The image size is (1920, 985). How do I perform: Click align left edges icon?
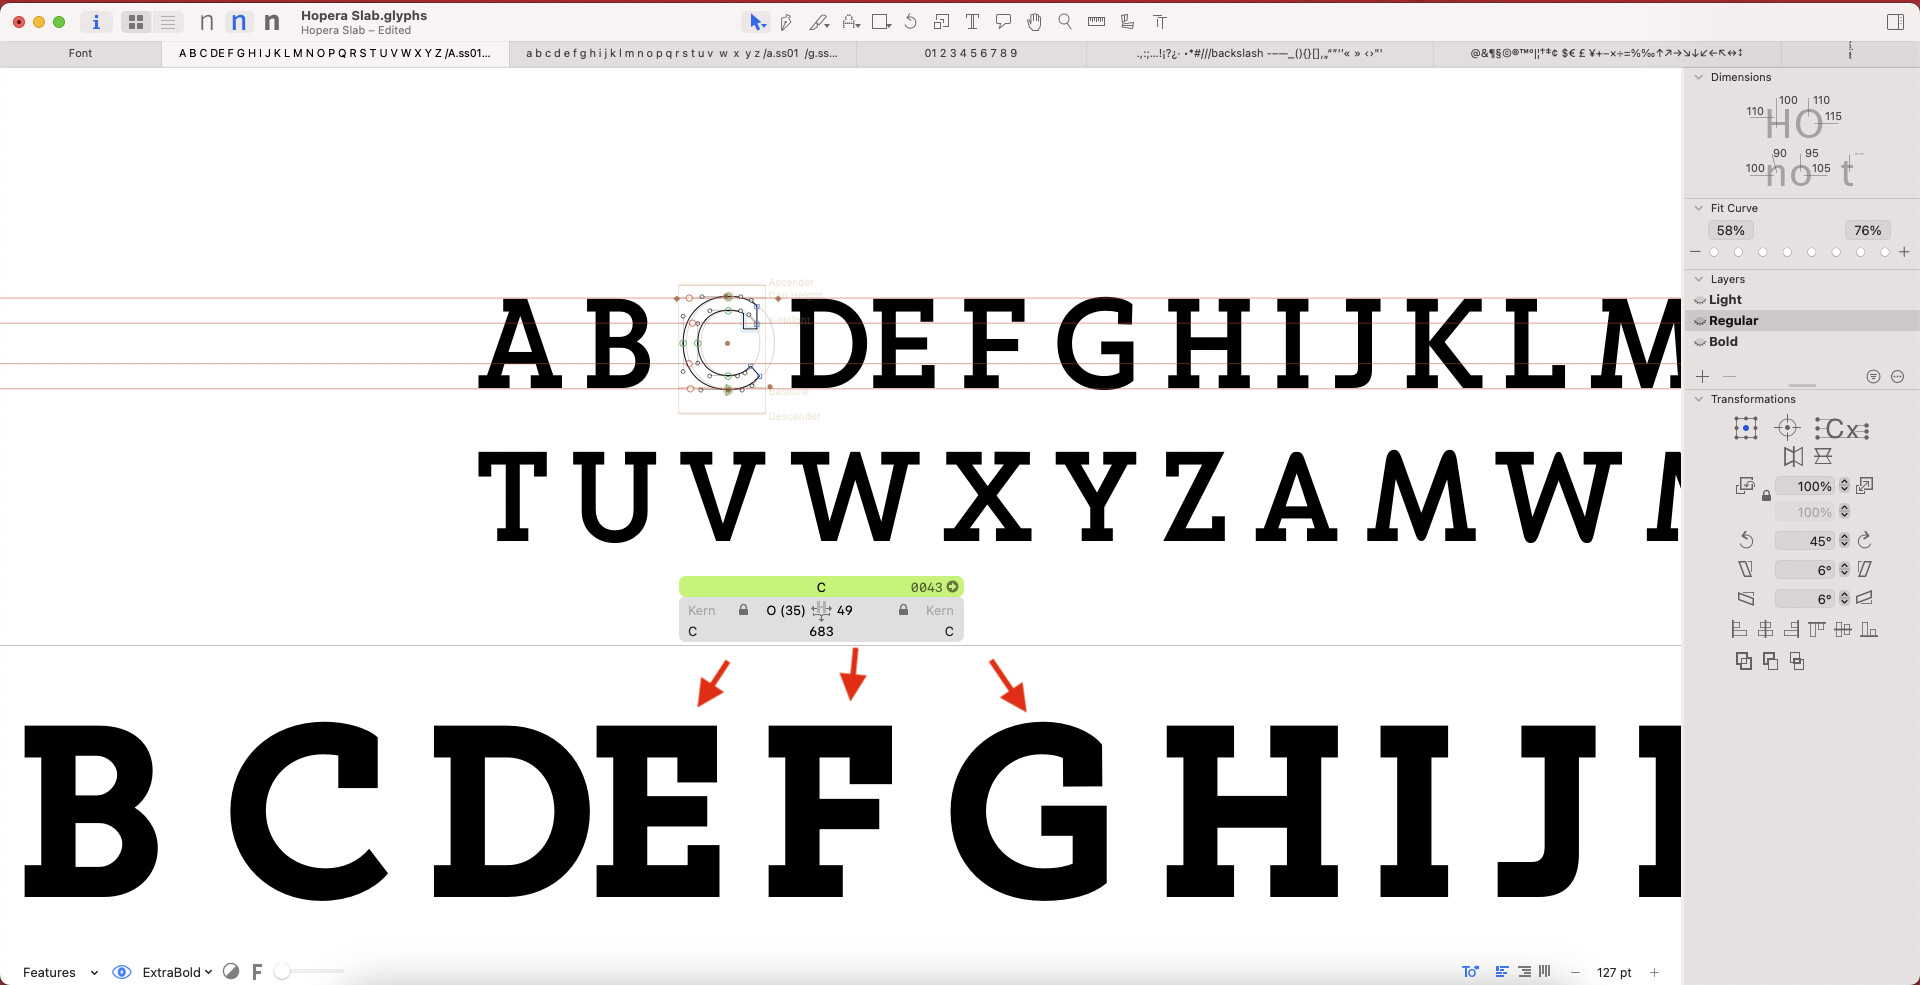pyautogui.click(x=1739, y=630)
